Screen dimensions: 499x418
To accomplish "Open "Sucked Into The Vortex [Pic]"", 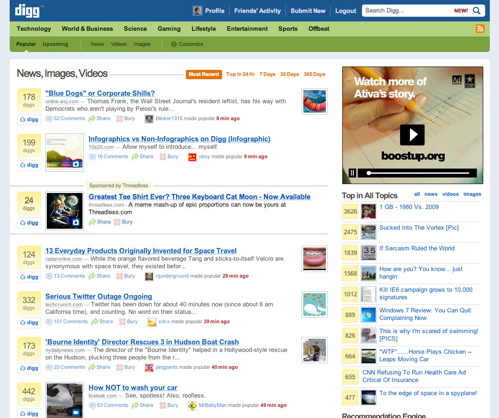I will tap(419, 227).
